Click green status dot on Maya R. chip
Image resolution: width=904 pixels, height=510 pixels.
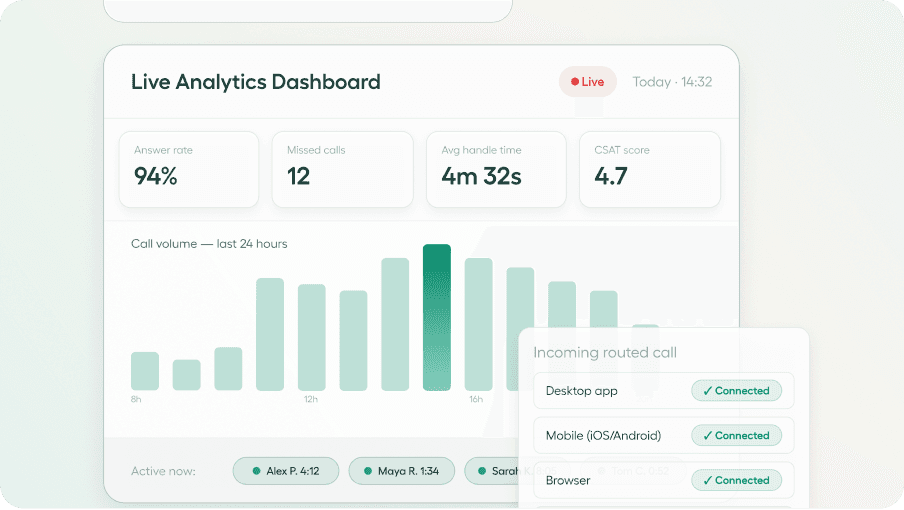[x=368, y=471]
